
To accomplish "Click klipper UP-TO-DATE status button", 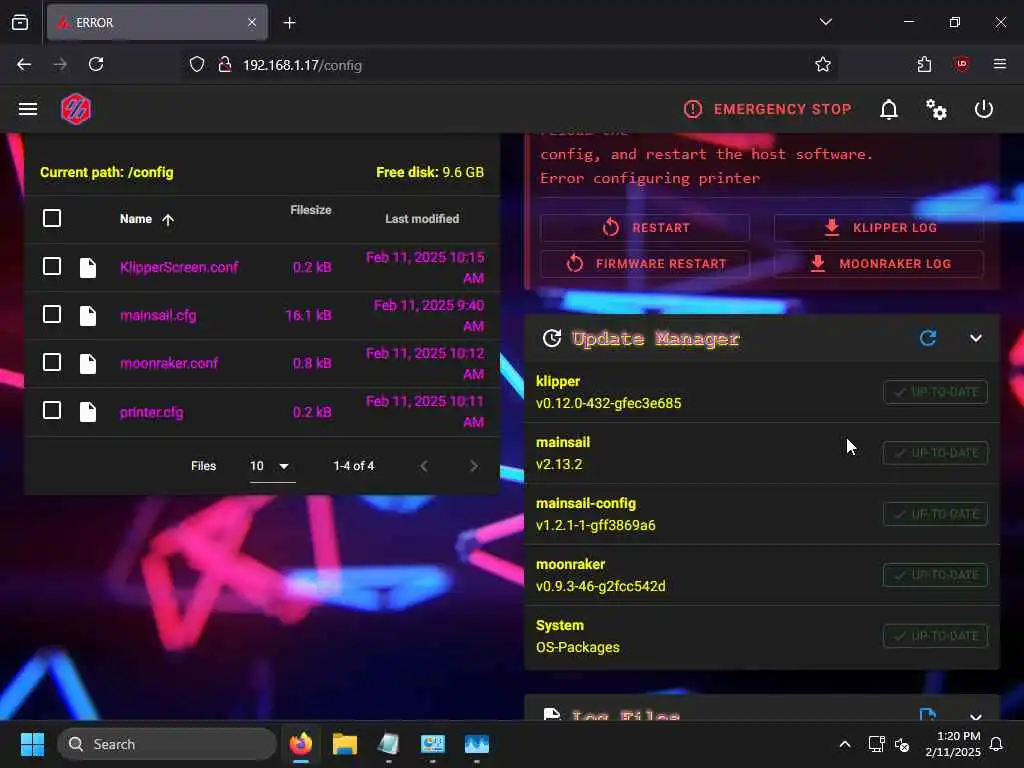I will (x=935, y=392).
